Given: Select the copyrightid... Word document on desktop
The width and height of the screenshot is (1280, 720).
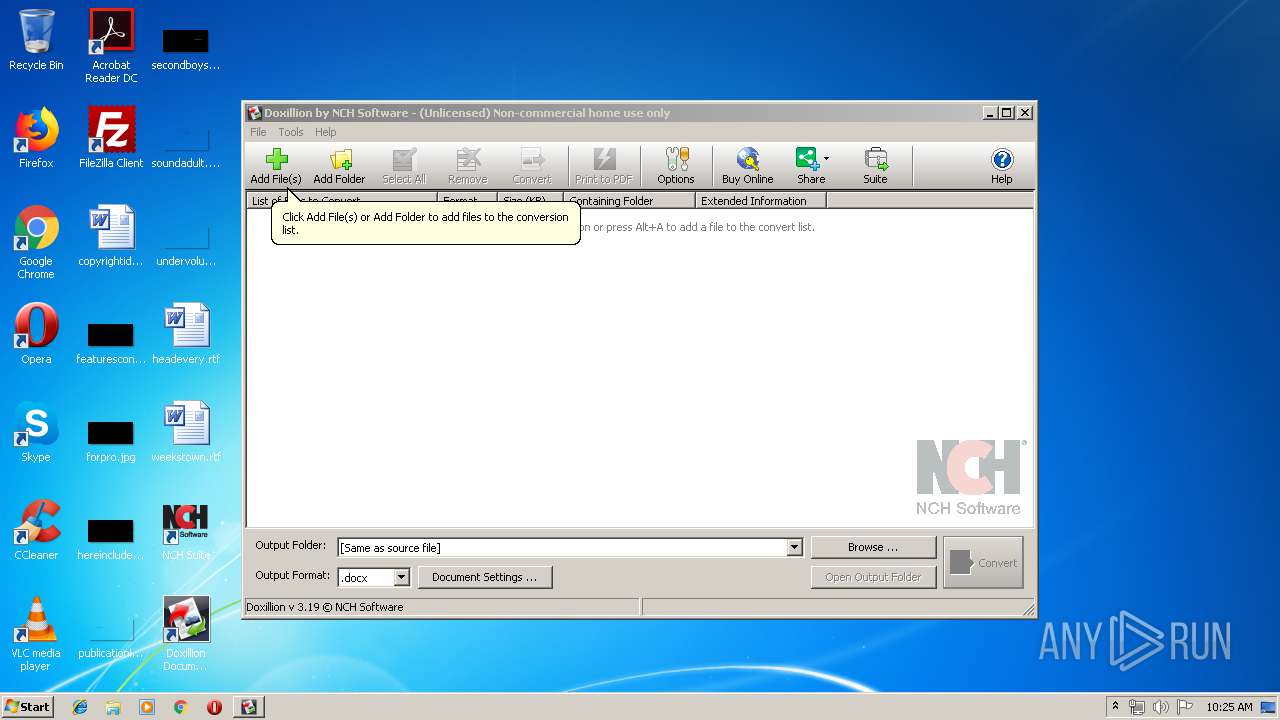Looking at the screenshot, I should click(x=111, y=237).
